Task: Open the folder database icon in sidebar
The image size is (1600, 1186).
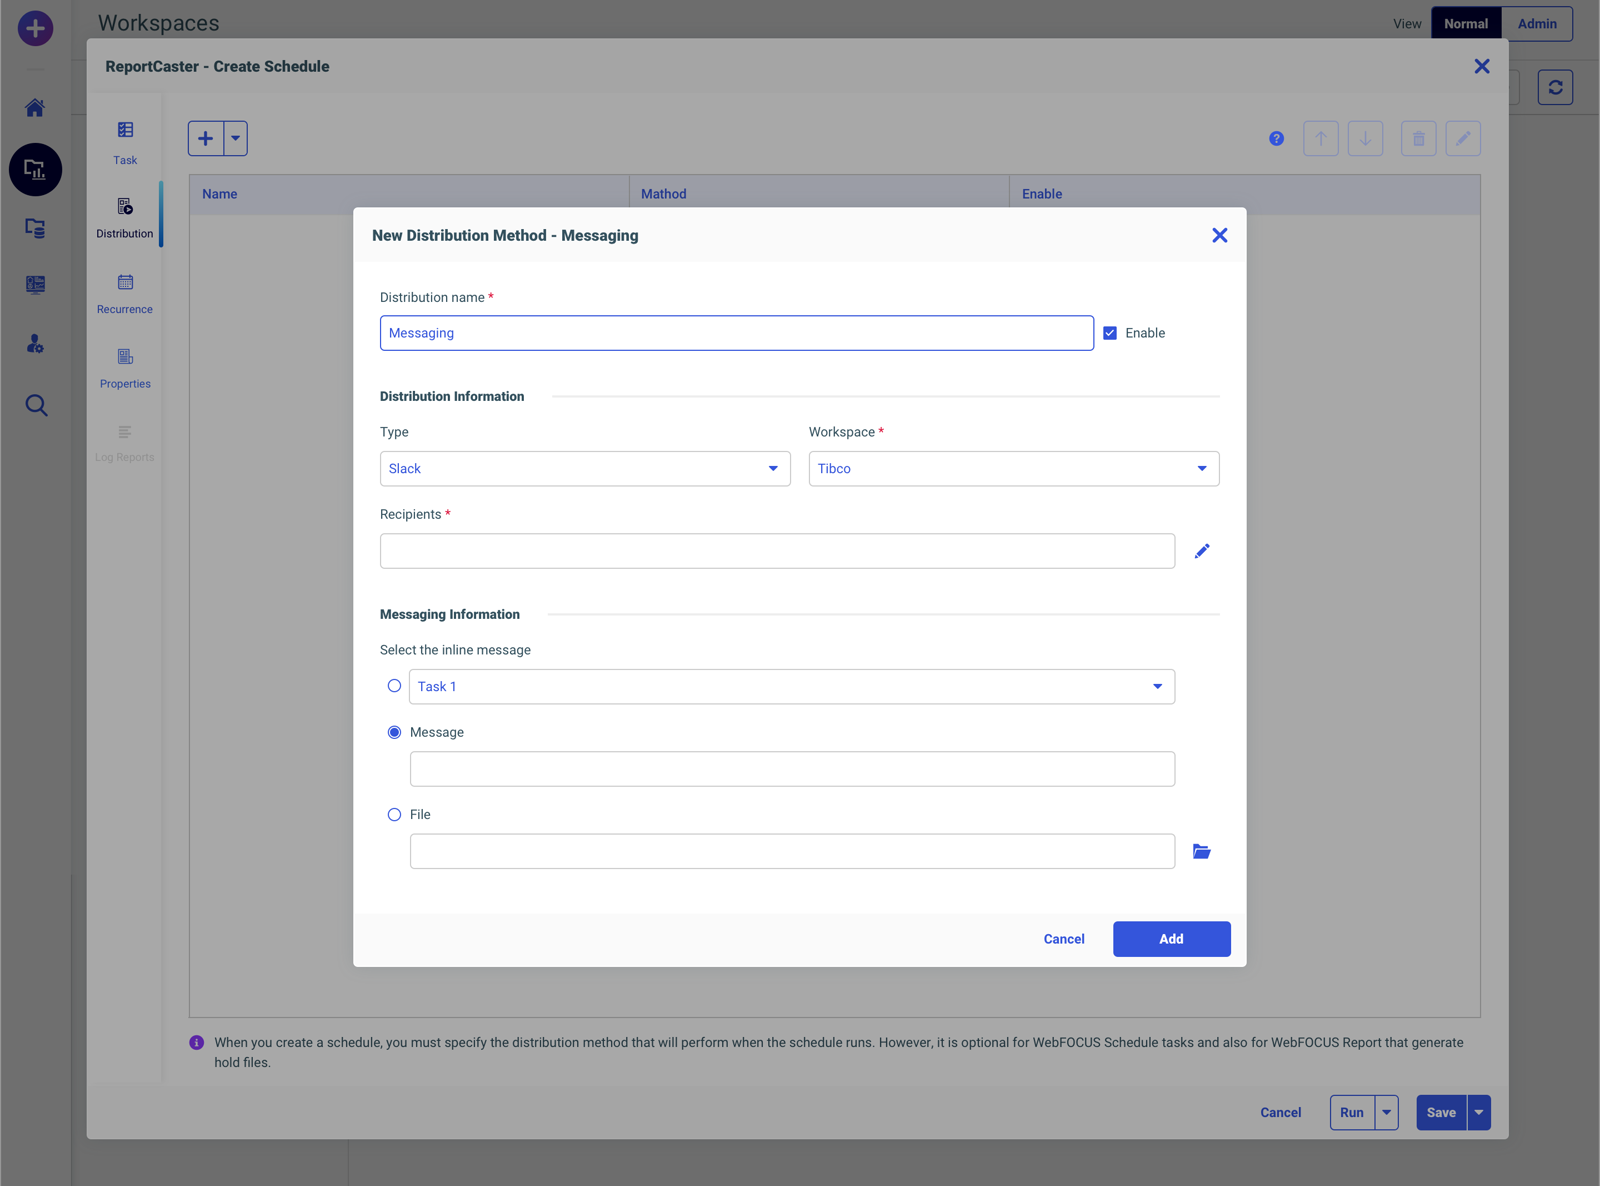Action: click(x=35, y=228)
